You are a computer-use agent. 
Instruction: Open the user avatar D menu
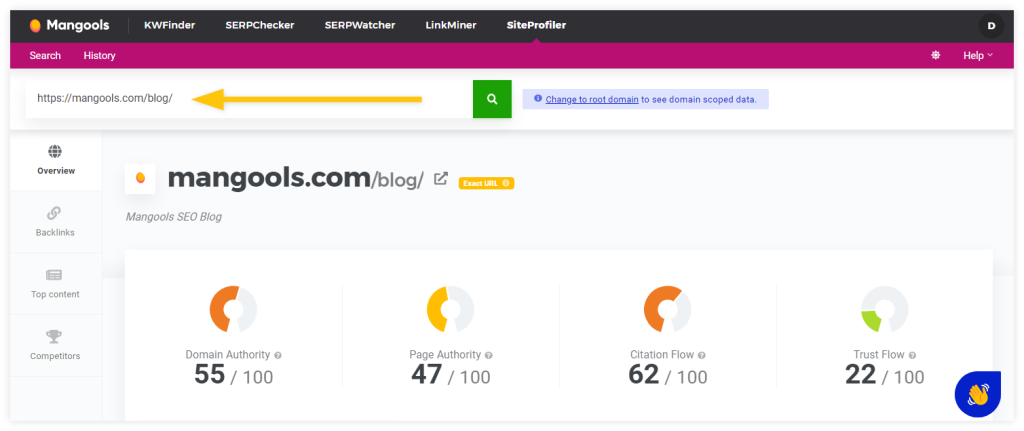(991, 26)
